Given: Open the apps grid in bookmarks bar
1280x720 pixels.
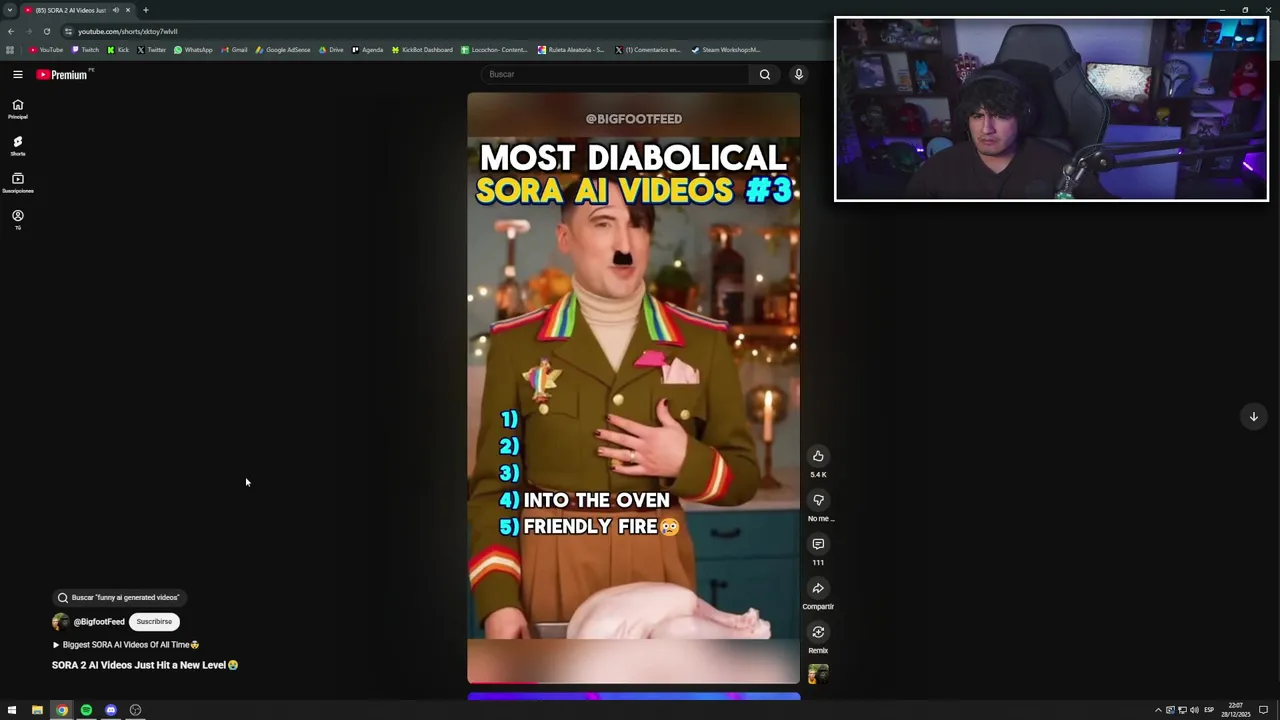Looking at the screenshot, I should pos(10,50).
